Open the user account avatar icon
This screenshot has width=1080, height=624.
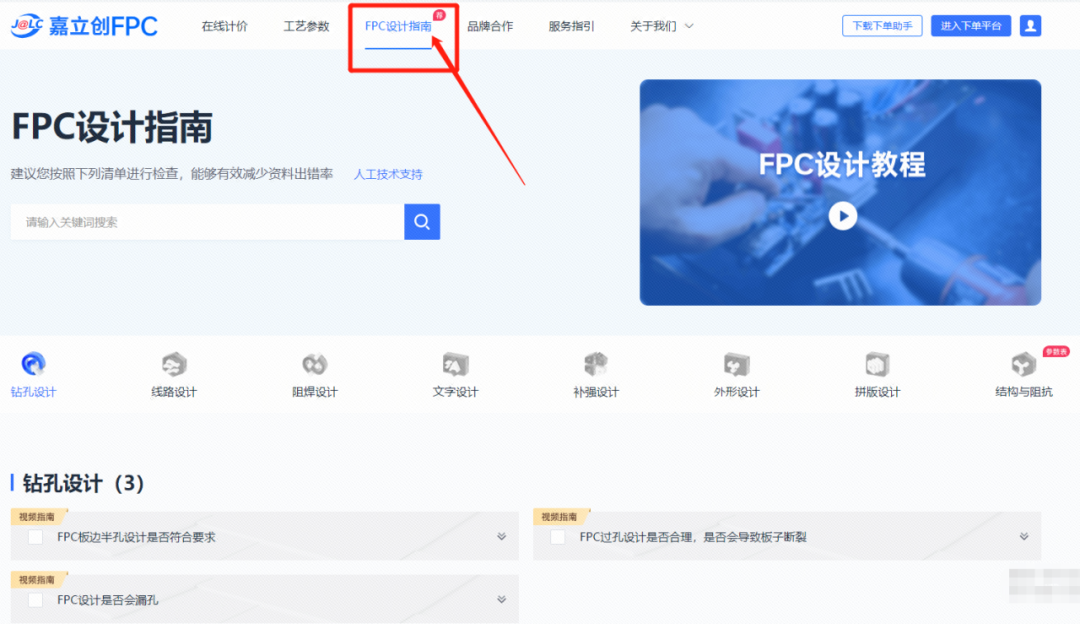click(1030, 26)
